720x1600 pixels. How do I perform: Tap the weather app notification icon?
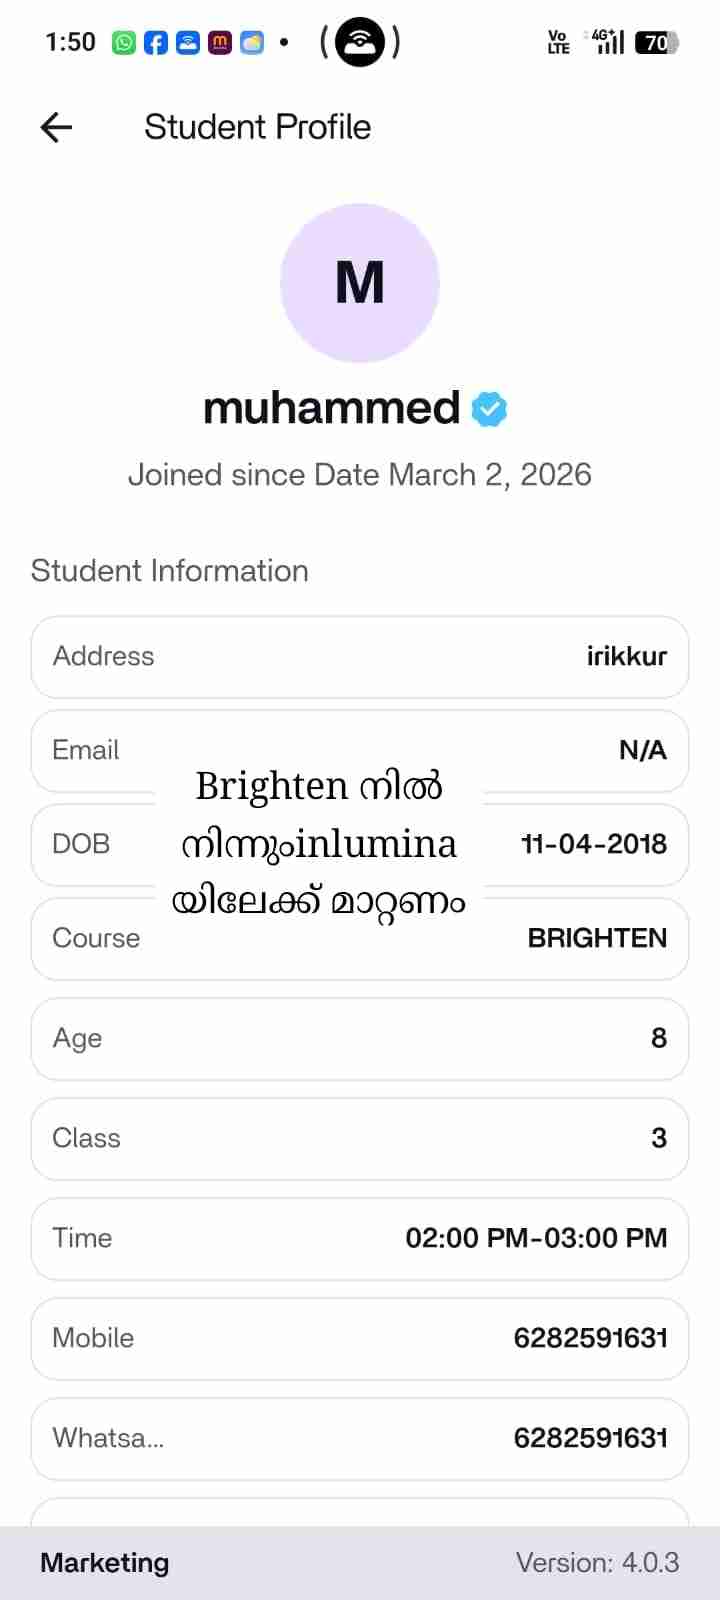tap(252, 42)
